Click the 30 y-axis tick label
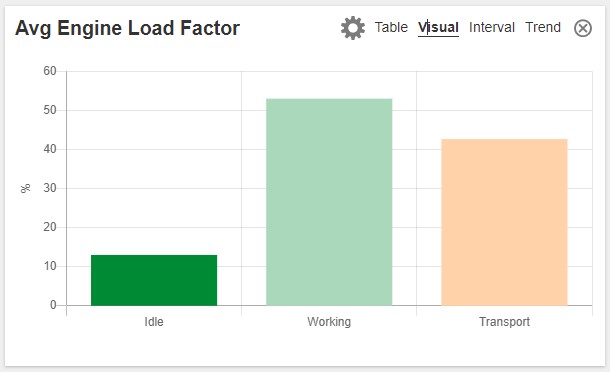610x372 pixels. (x=50, y=188)
